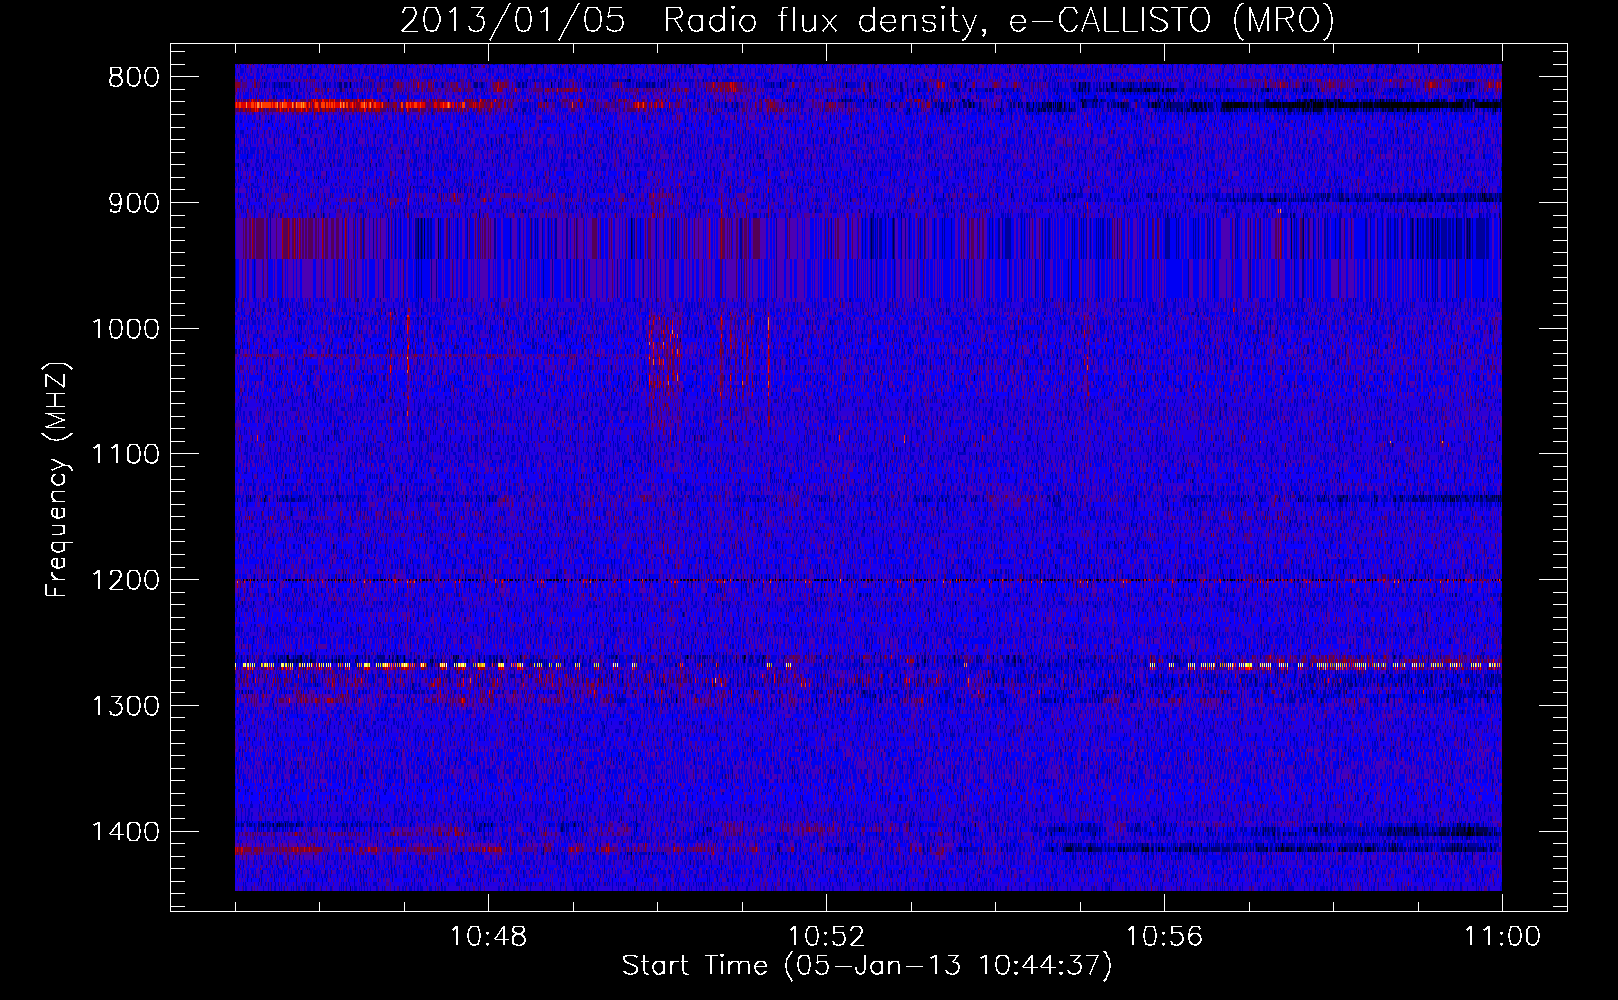Click the '900' frequency axis label
1618x1000 pixels.
click(x=134, y=203)
